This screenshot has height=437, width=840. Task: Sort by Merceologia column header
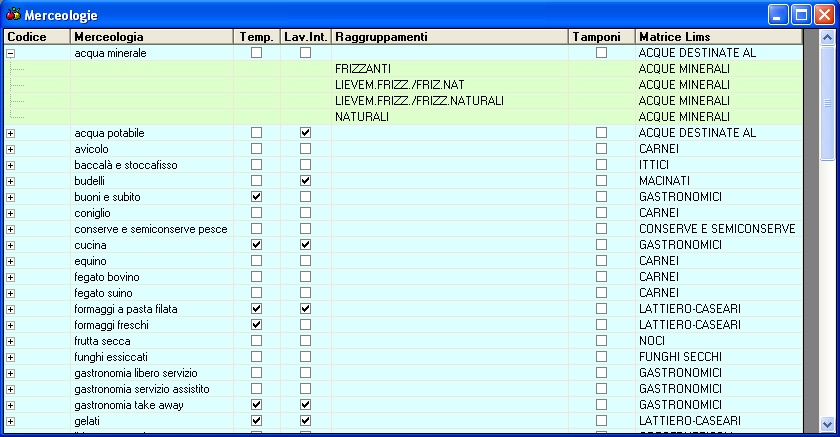(x=152, y=37)
